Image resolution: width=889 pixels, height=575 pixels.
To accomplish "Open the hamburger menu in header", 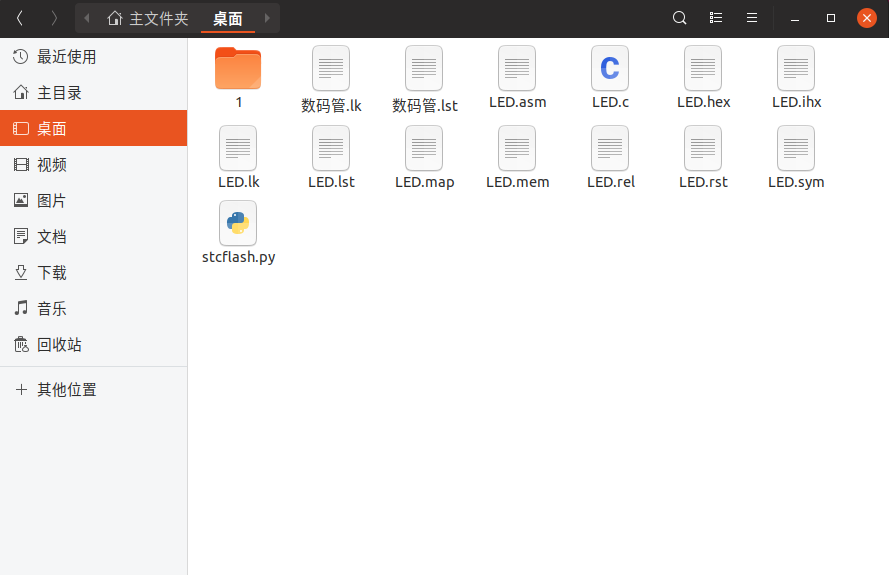I will pos(752,18).
